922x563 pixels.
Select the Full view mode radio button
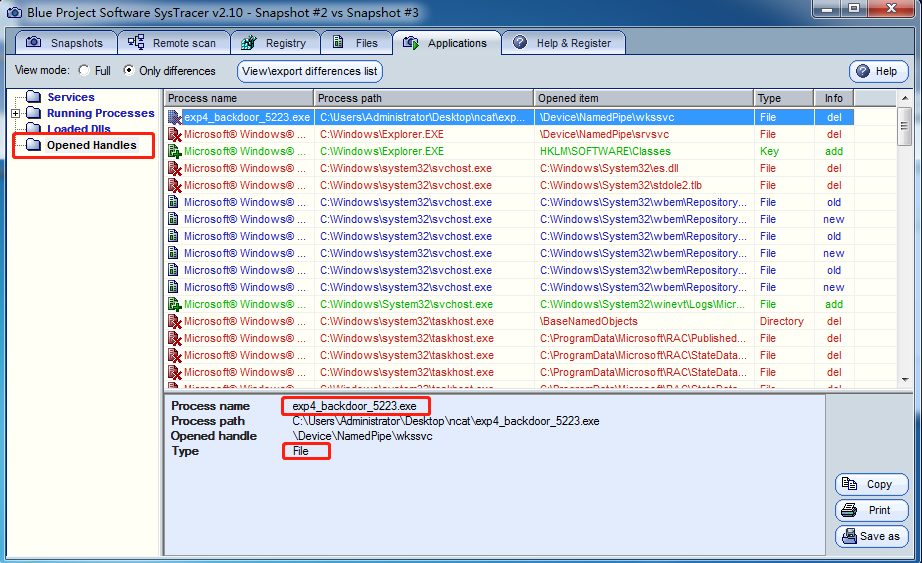pyautogui.click(x=84, y=70)
